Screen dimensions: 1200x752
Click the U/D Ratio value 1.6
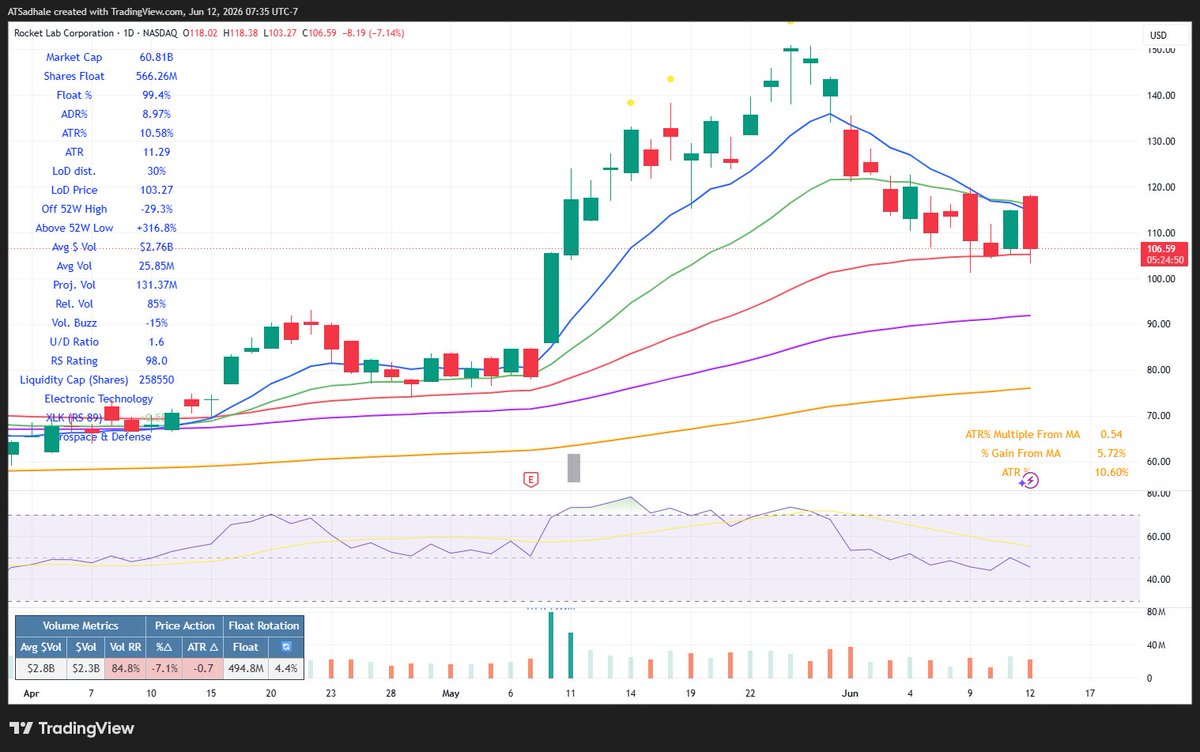156,342
